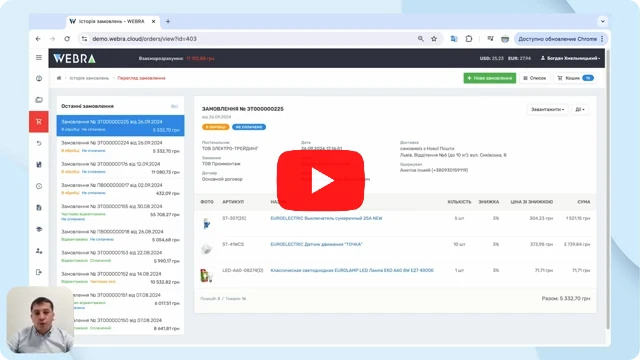640x360 pixels.
Task: Click site info icon in address bar
Action: pos(84,39)
